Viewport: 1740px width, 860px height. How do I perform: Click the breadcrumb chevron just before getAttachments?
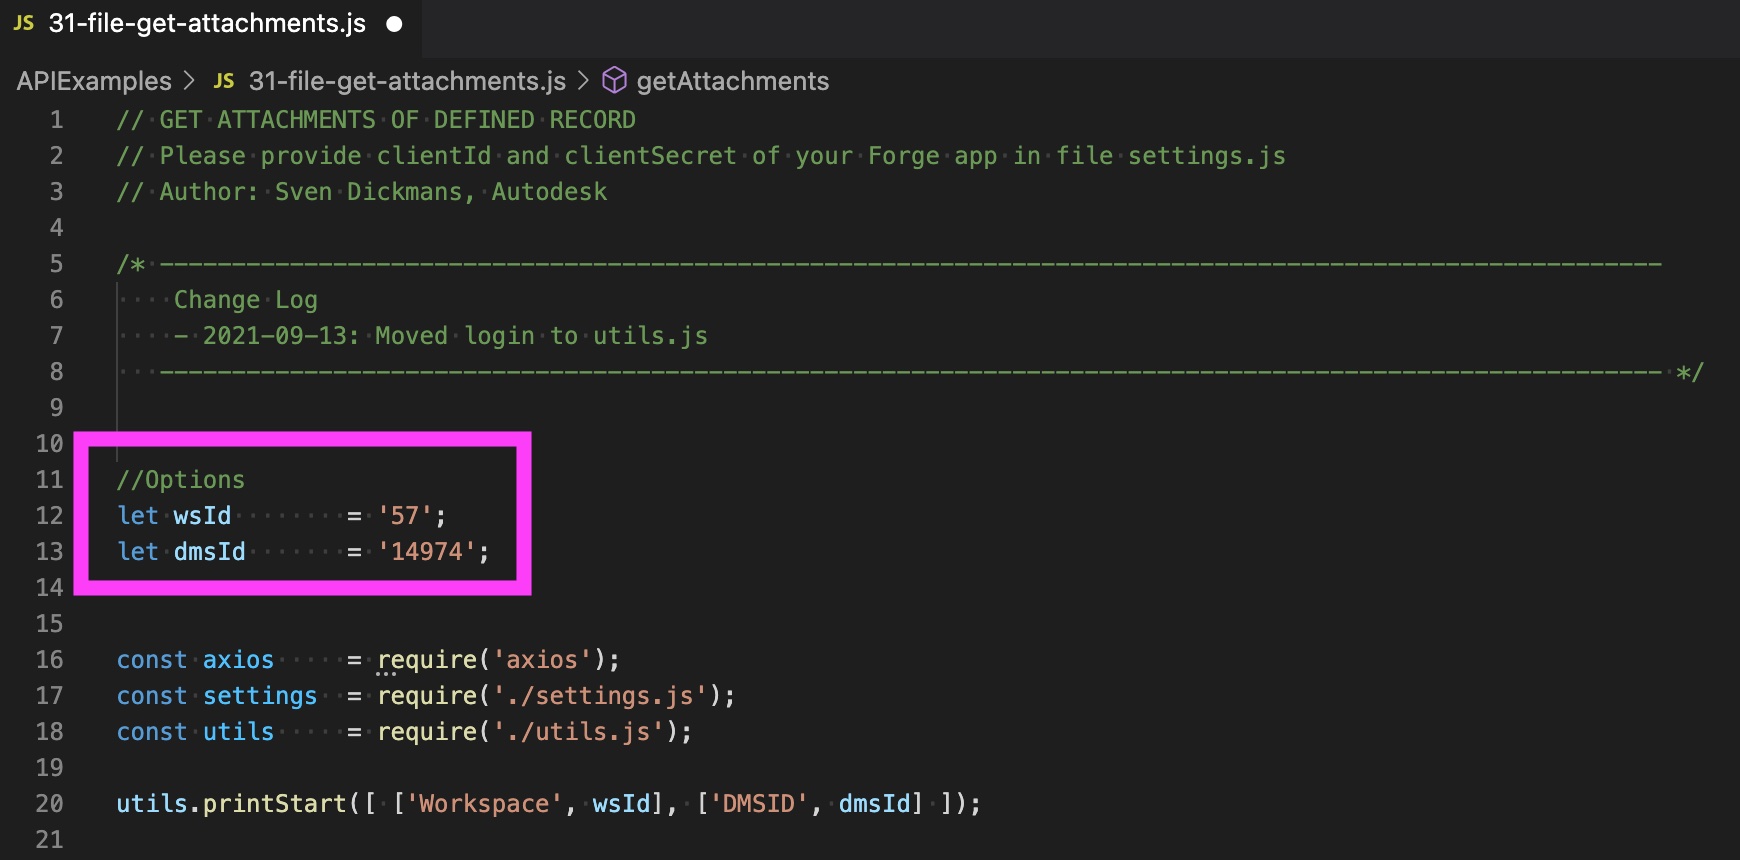click(584, 80)
